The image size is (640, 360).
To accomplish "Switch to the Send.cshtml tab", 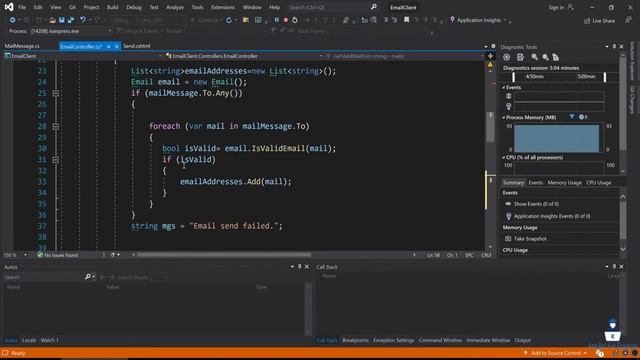I will (x=136, y=46).
